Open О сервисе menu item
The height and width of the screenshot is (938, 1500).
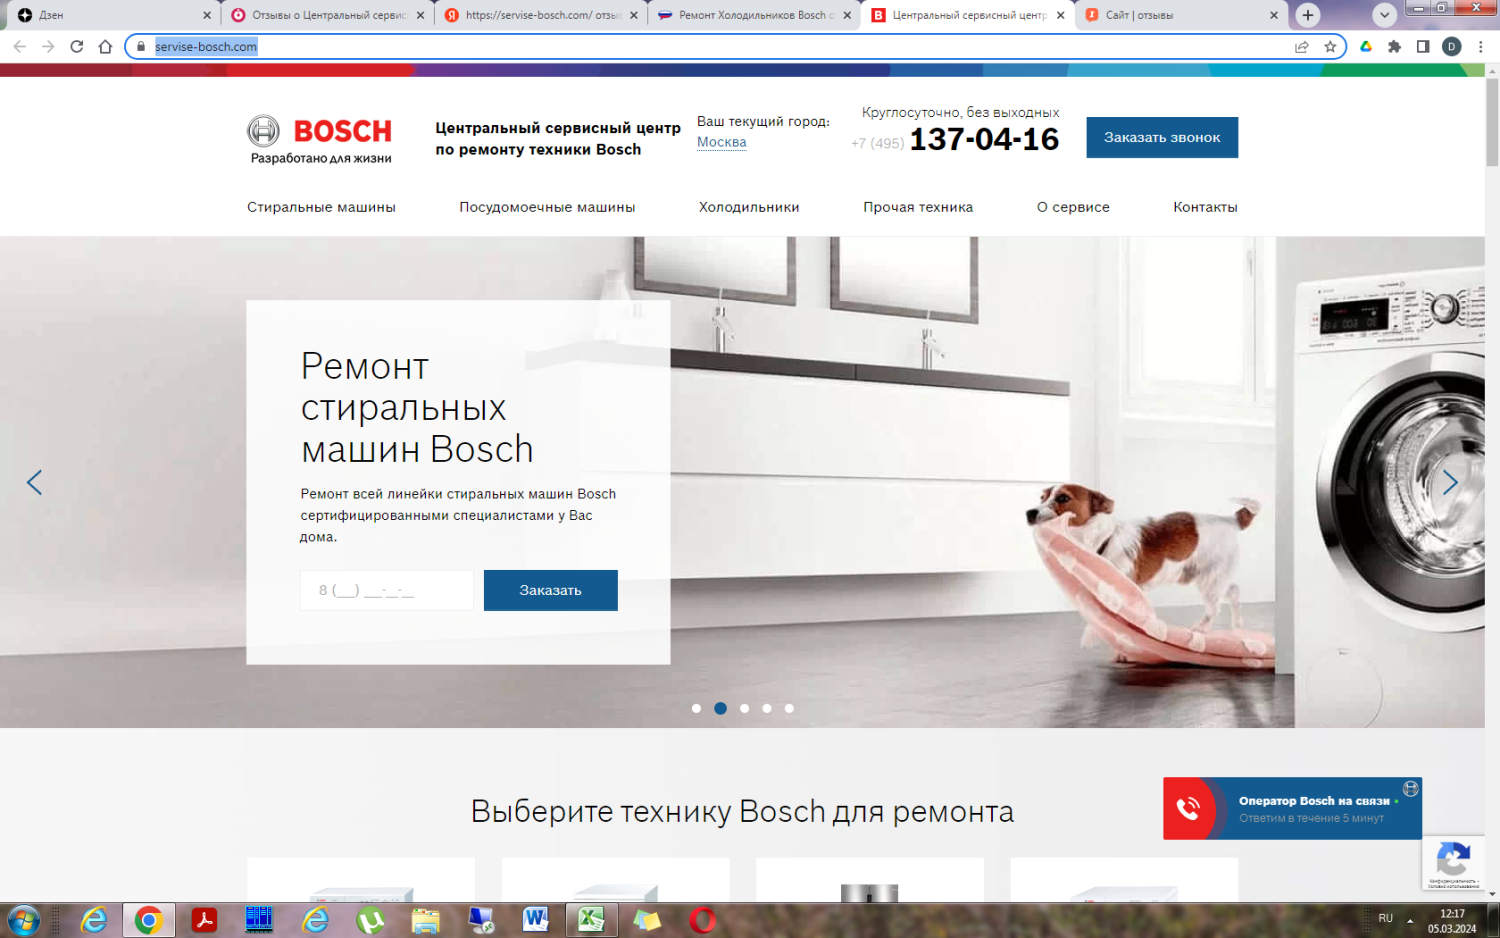point(1073,207)
